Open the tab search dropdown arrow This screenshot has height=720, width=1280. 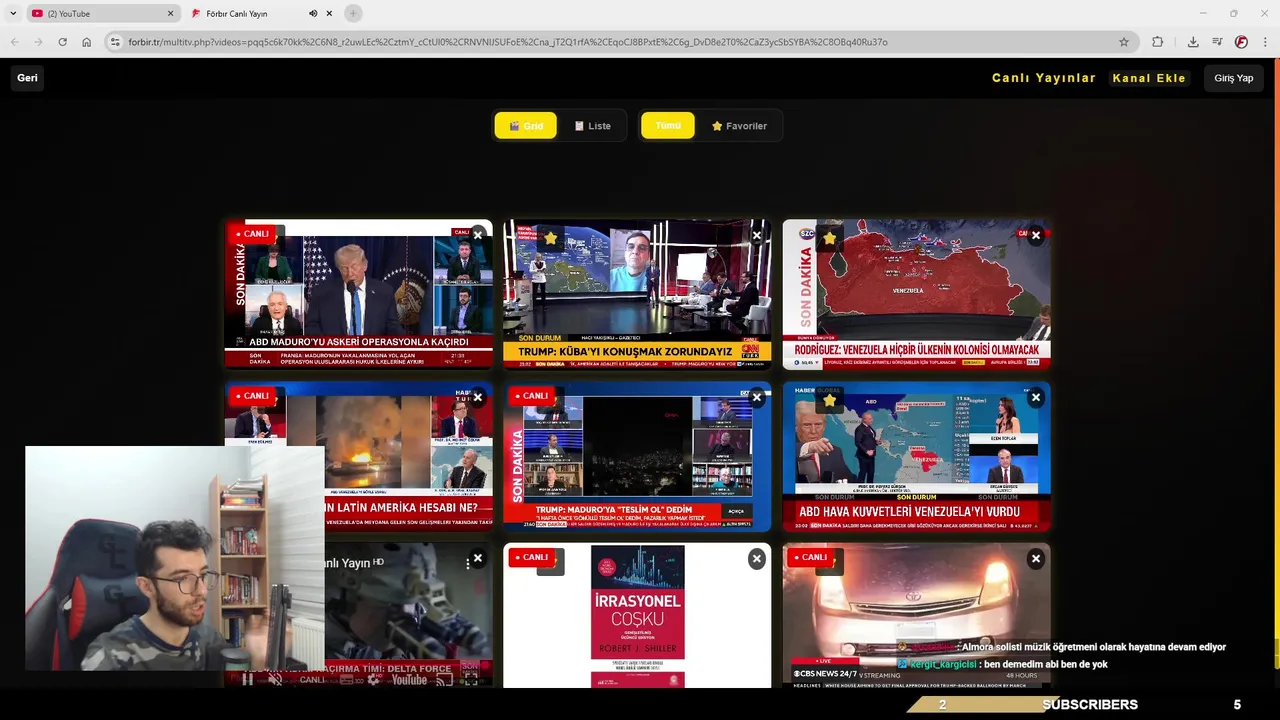click(12, 13)
